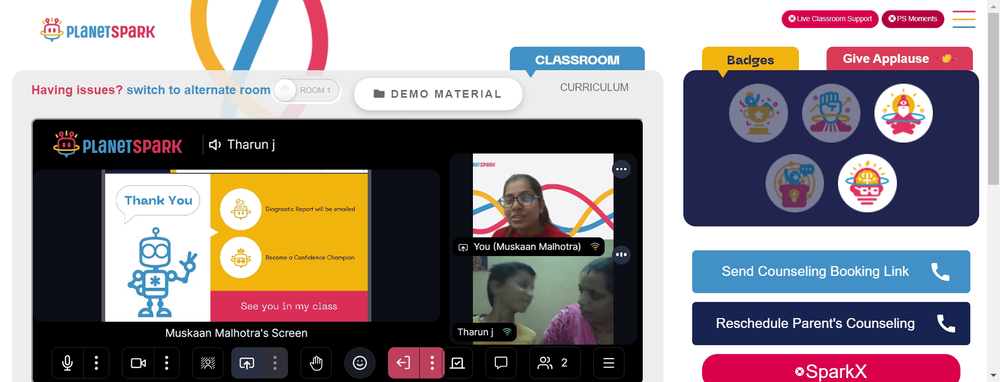Click 'Tharun j' name label on video

(x=476, y=332)
